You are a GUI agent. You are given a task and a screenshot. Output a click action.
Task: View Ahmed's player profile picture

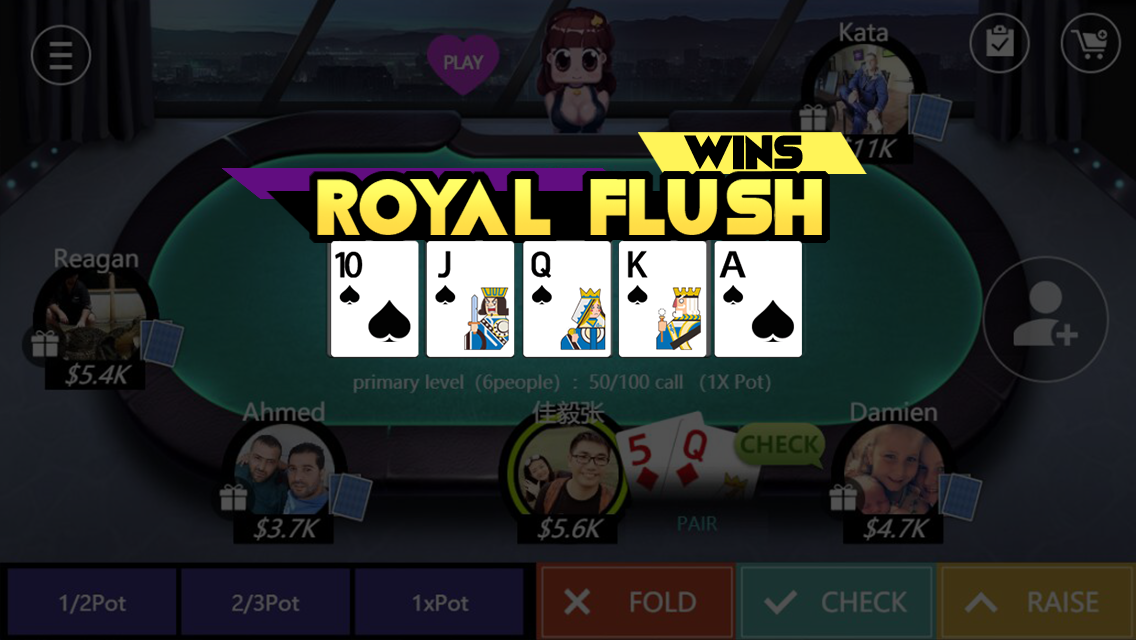(284, 471)
